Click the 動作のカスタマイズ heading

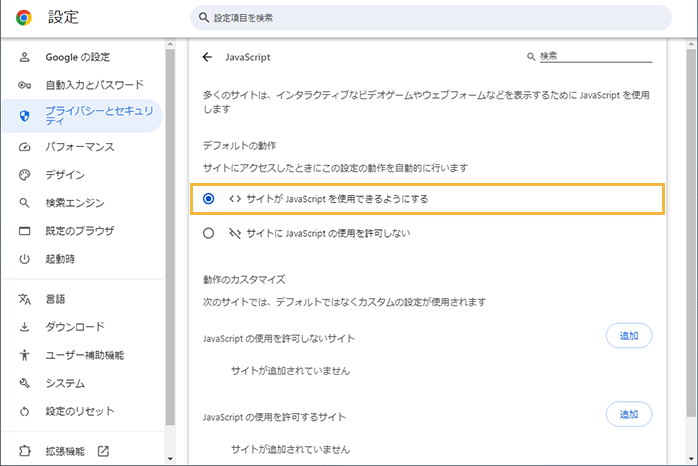(x=244, y=280)
